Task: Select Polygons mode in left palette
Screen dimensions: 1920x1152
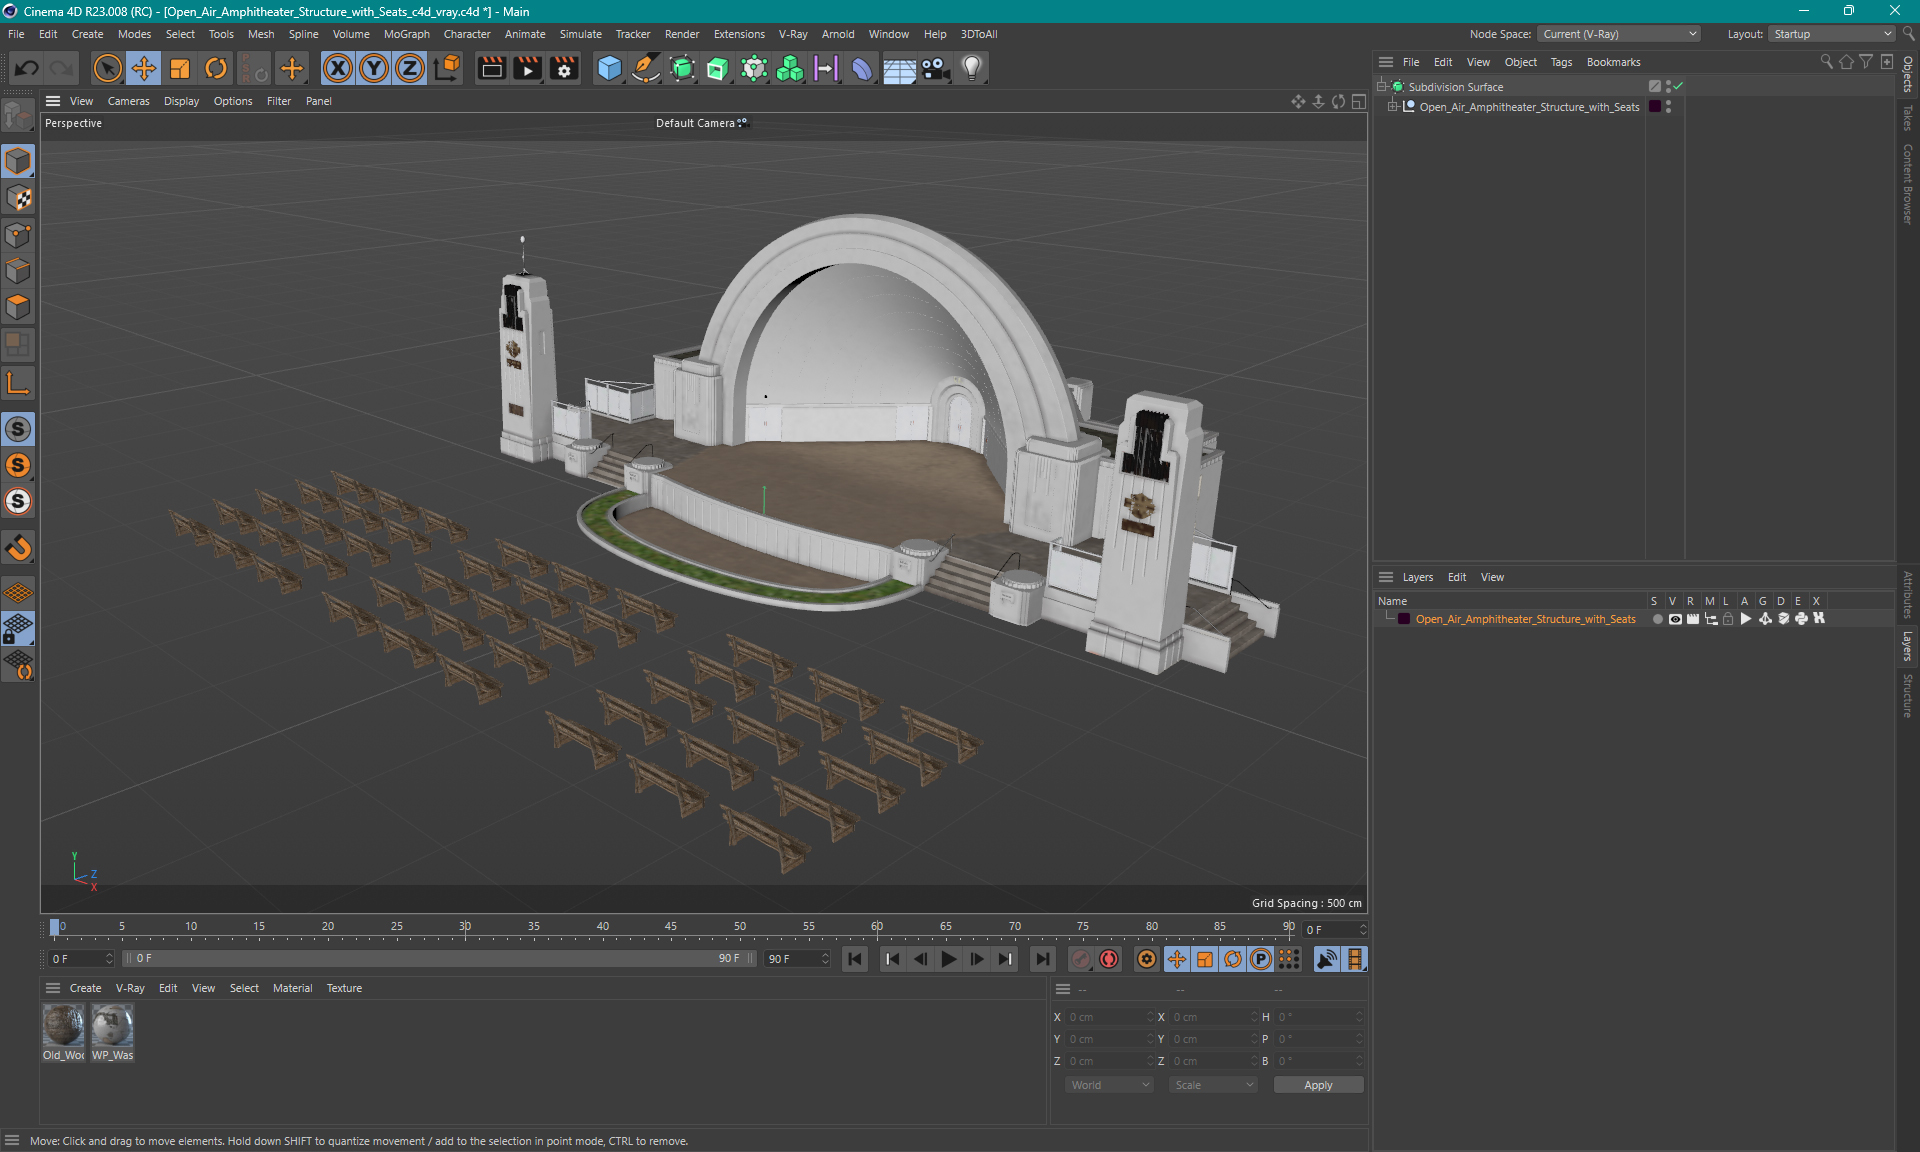Action: click(18, 307)
